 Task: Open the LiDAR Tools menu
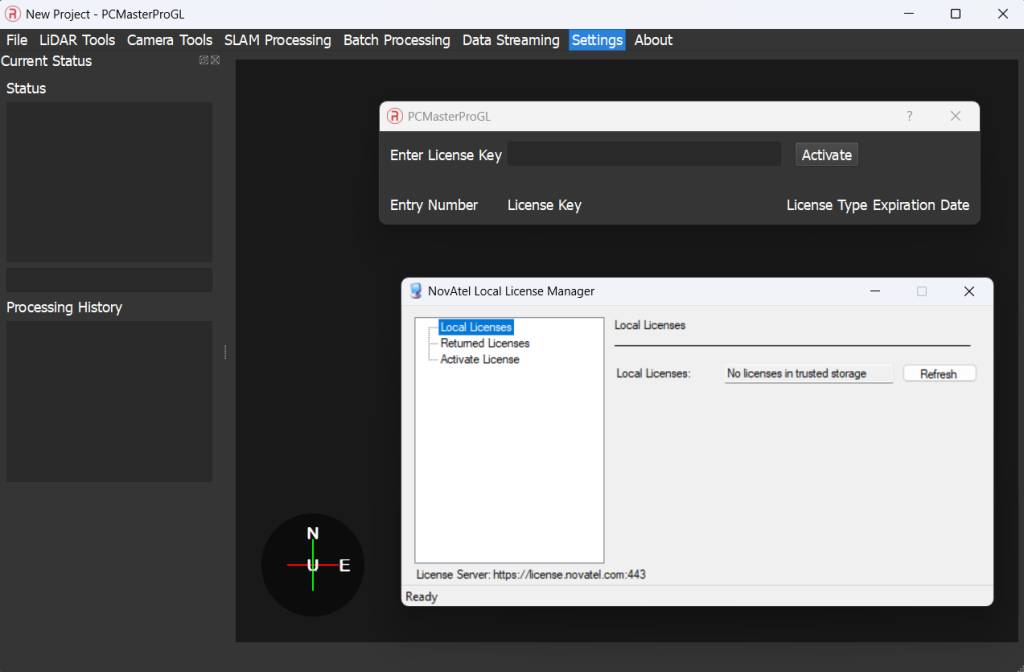point(77,40)
